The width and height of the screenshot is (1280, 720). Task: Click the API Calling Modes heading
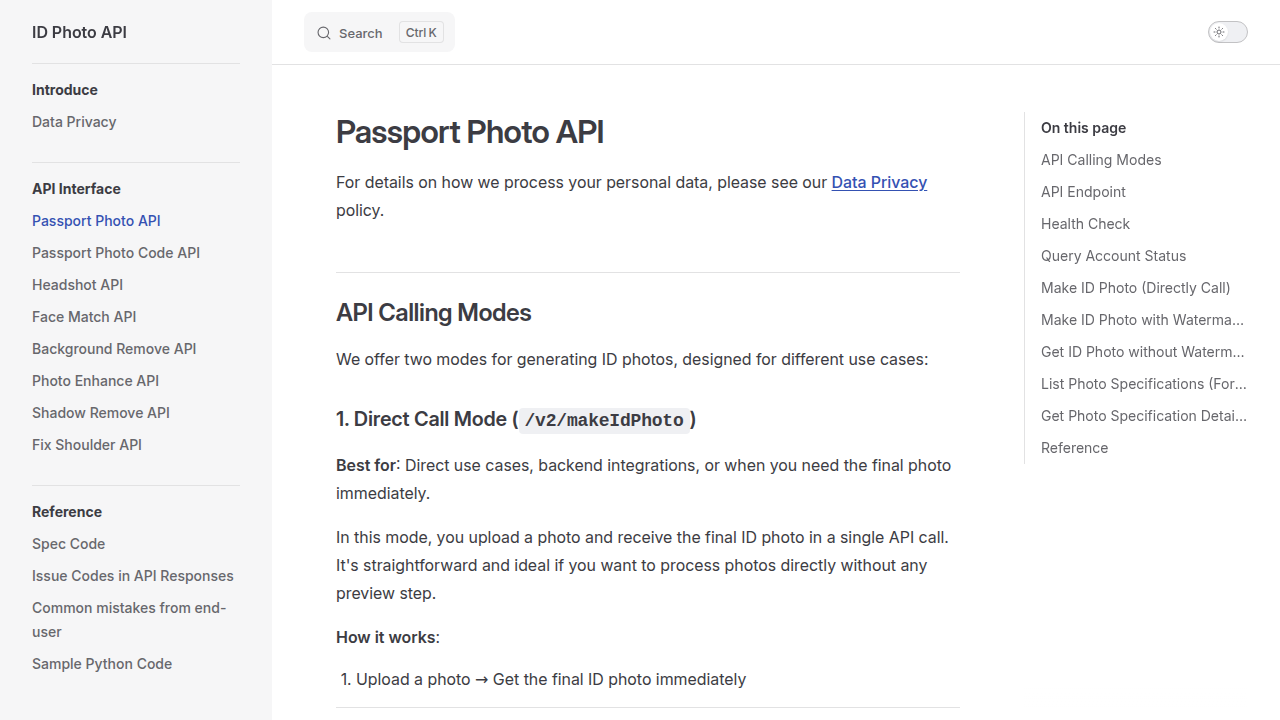click(433, 313)
